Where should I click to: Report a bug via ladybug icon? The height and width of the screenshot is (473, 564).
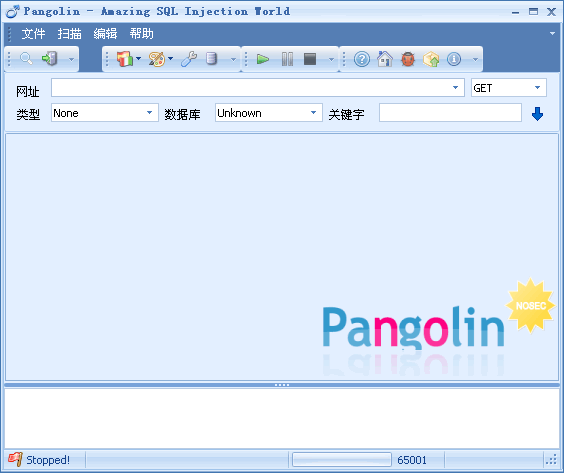coord(408,59)
